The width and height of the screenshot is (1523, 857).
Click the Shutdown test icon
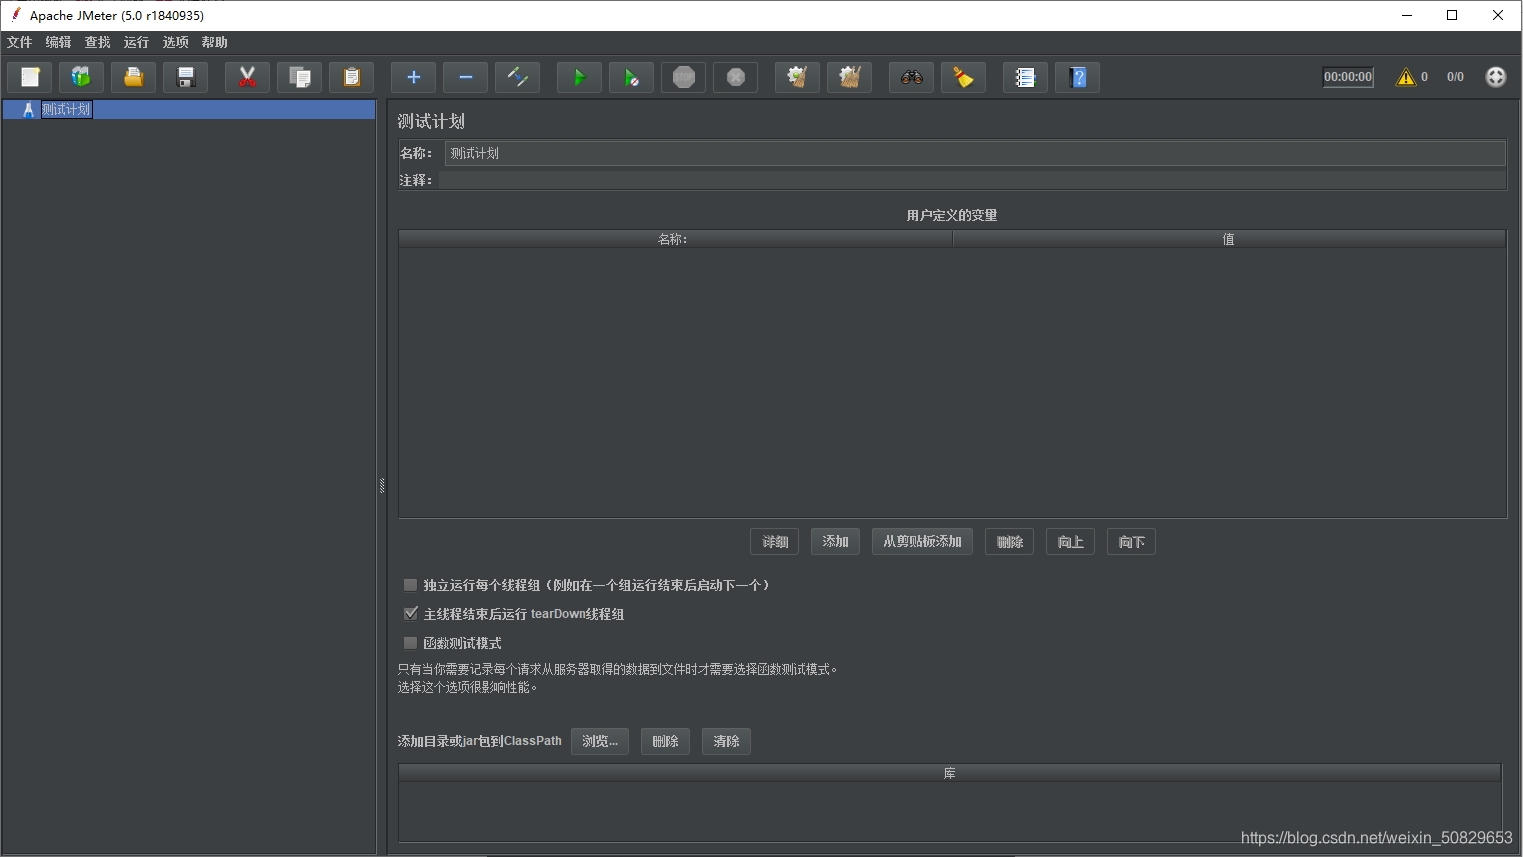(x=735, y=77)
